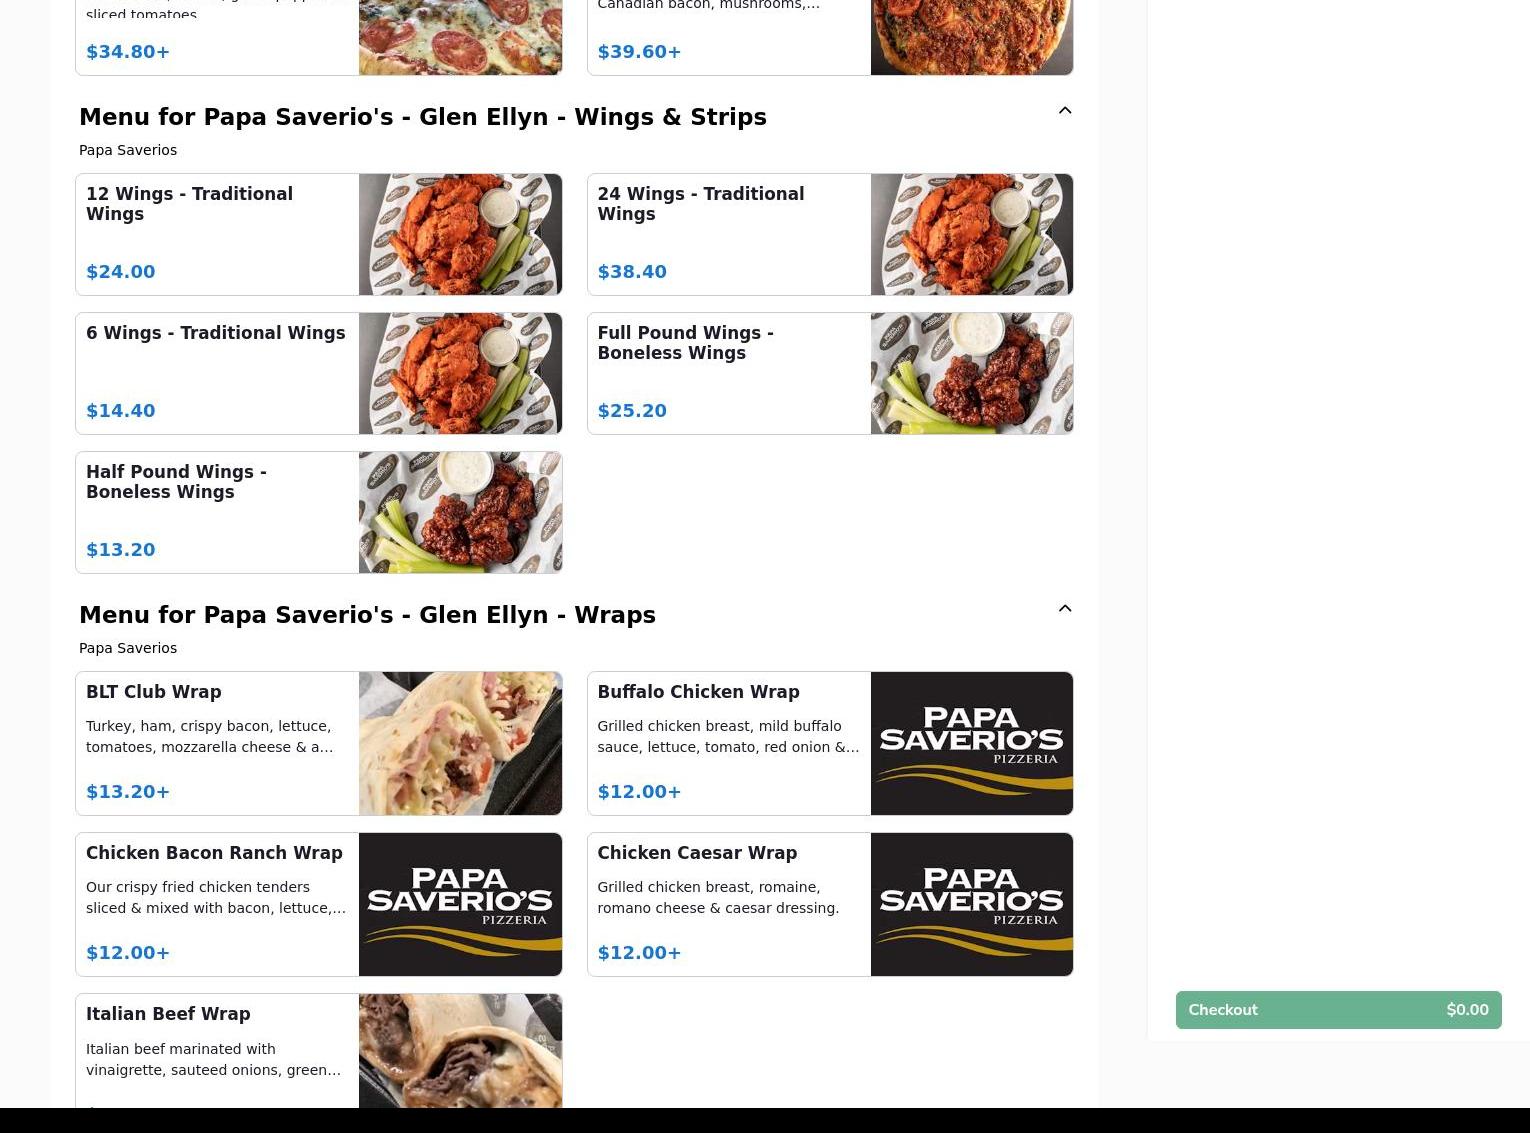The width and height of the screenshot is (1530, 1133).
Task: Open the Checkout button showing $0.00
Action: click(x=1338, y=1010)
